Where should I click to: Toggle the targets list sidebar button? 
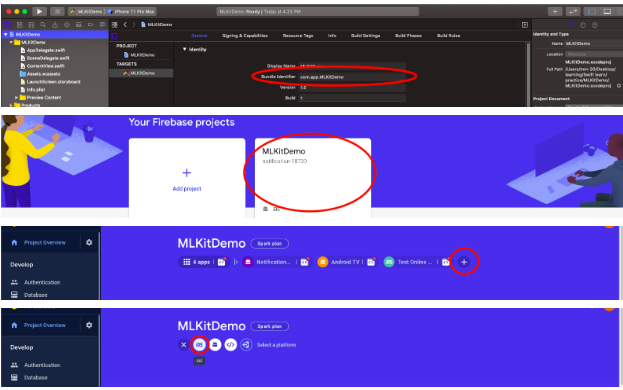pos(114,36)
